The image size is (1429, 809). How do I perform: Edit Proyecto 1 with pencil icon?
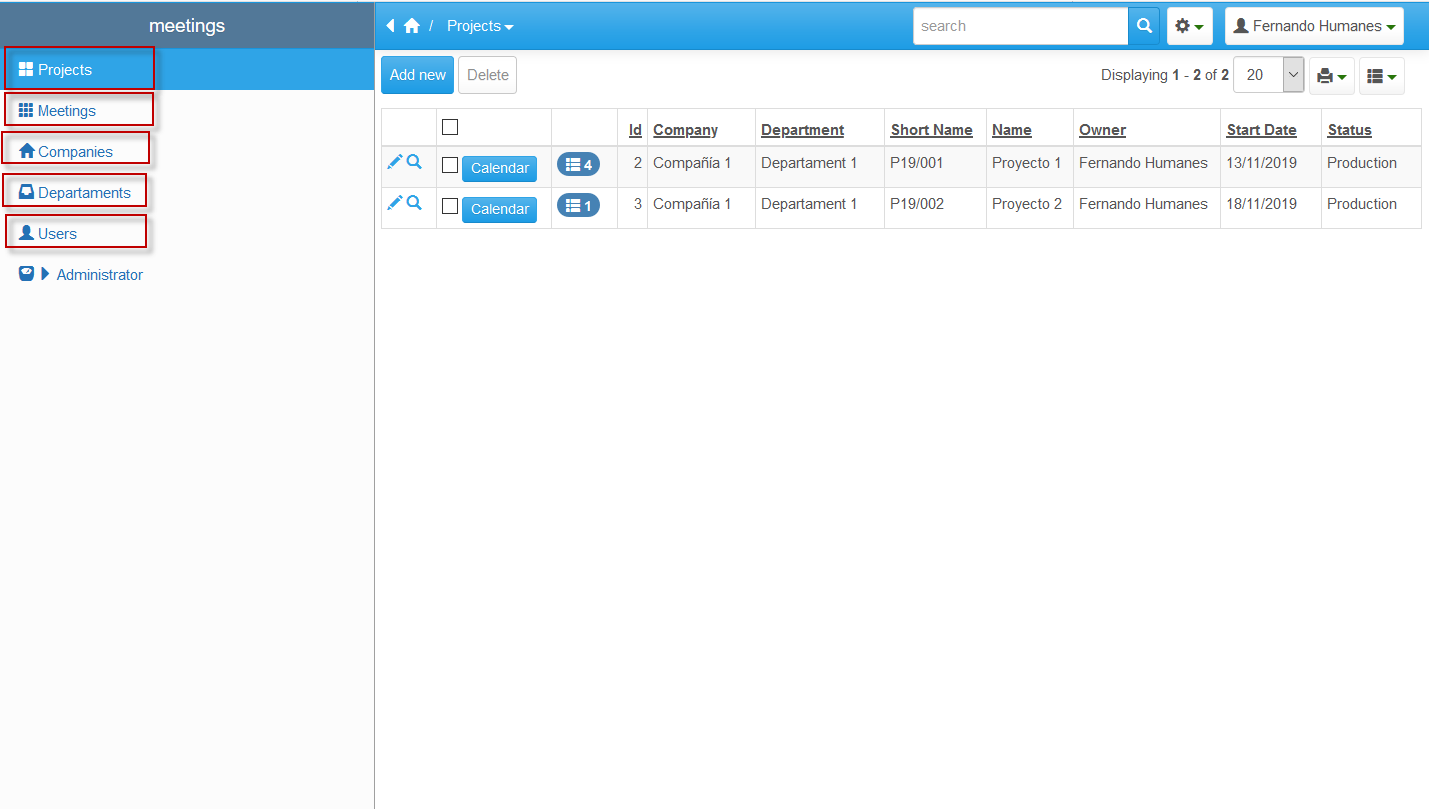tap(395, 162)
